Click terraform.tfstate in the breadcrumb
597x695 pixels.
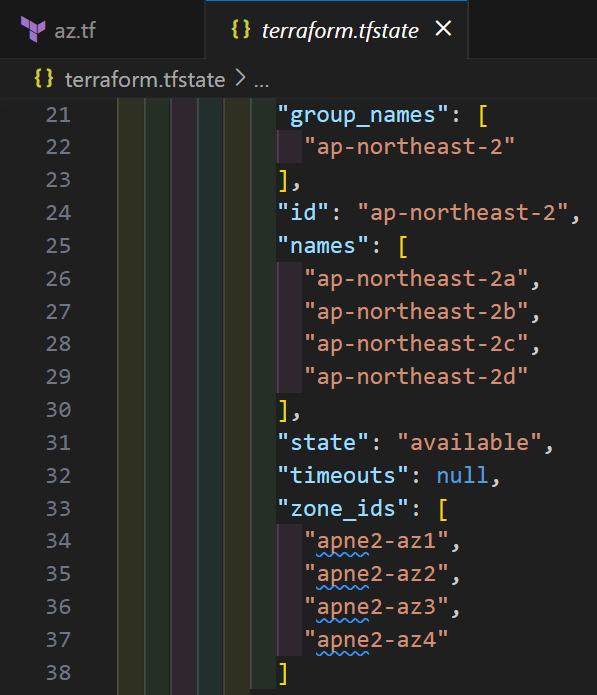145,80
